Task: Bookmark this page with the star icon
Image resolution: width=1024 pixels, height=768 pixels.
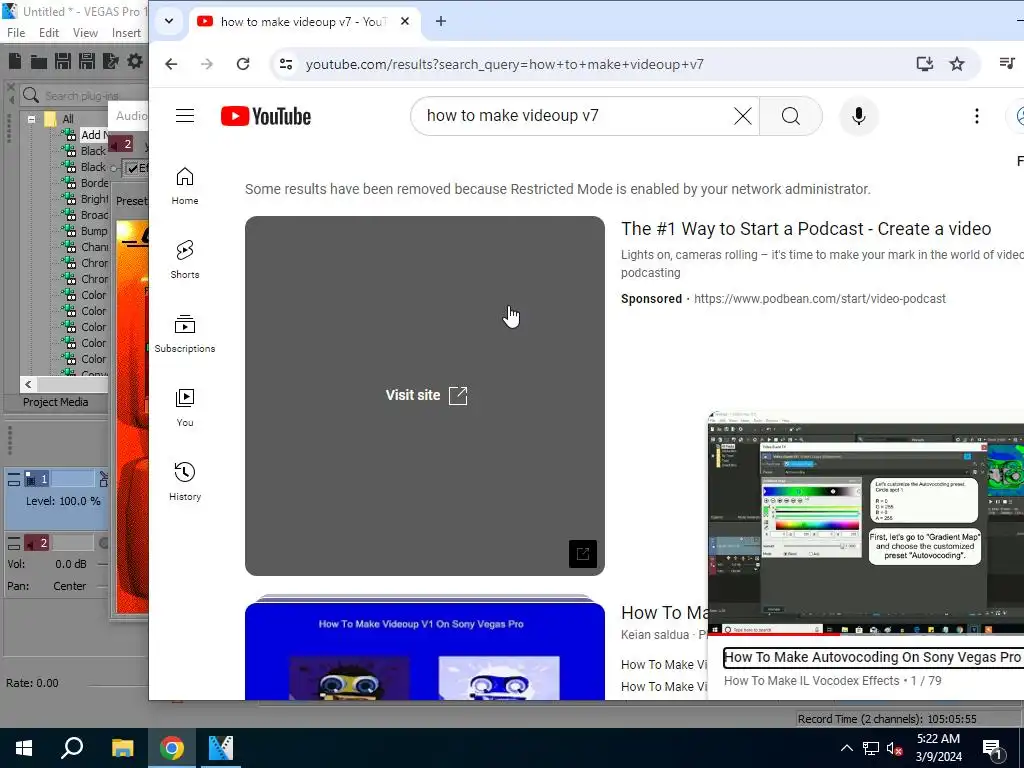Action: [957, 63]
